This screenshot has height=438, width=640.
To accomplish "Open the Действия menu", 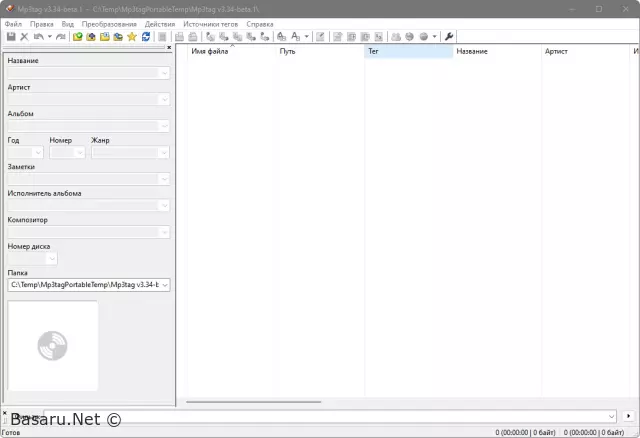I will [x=160, y=24].
